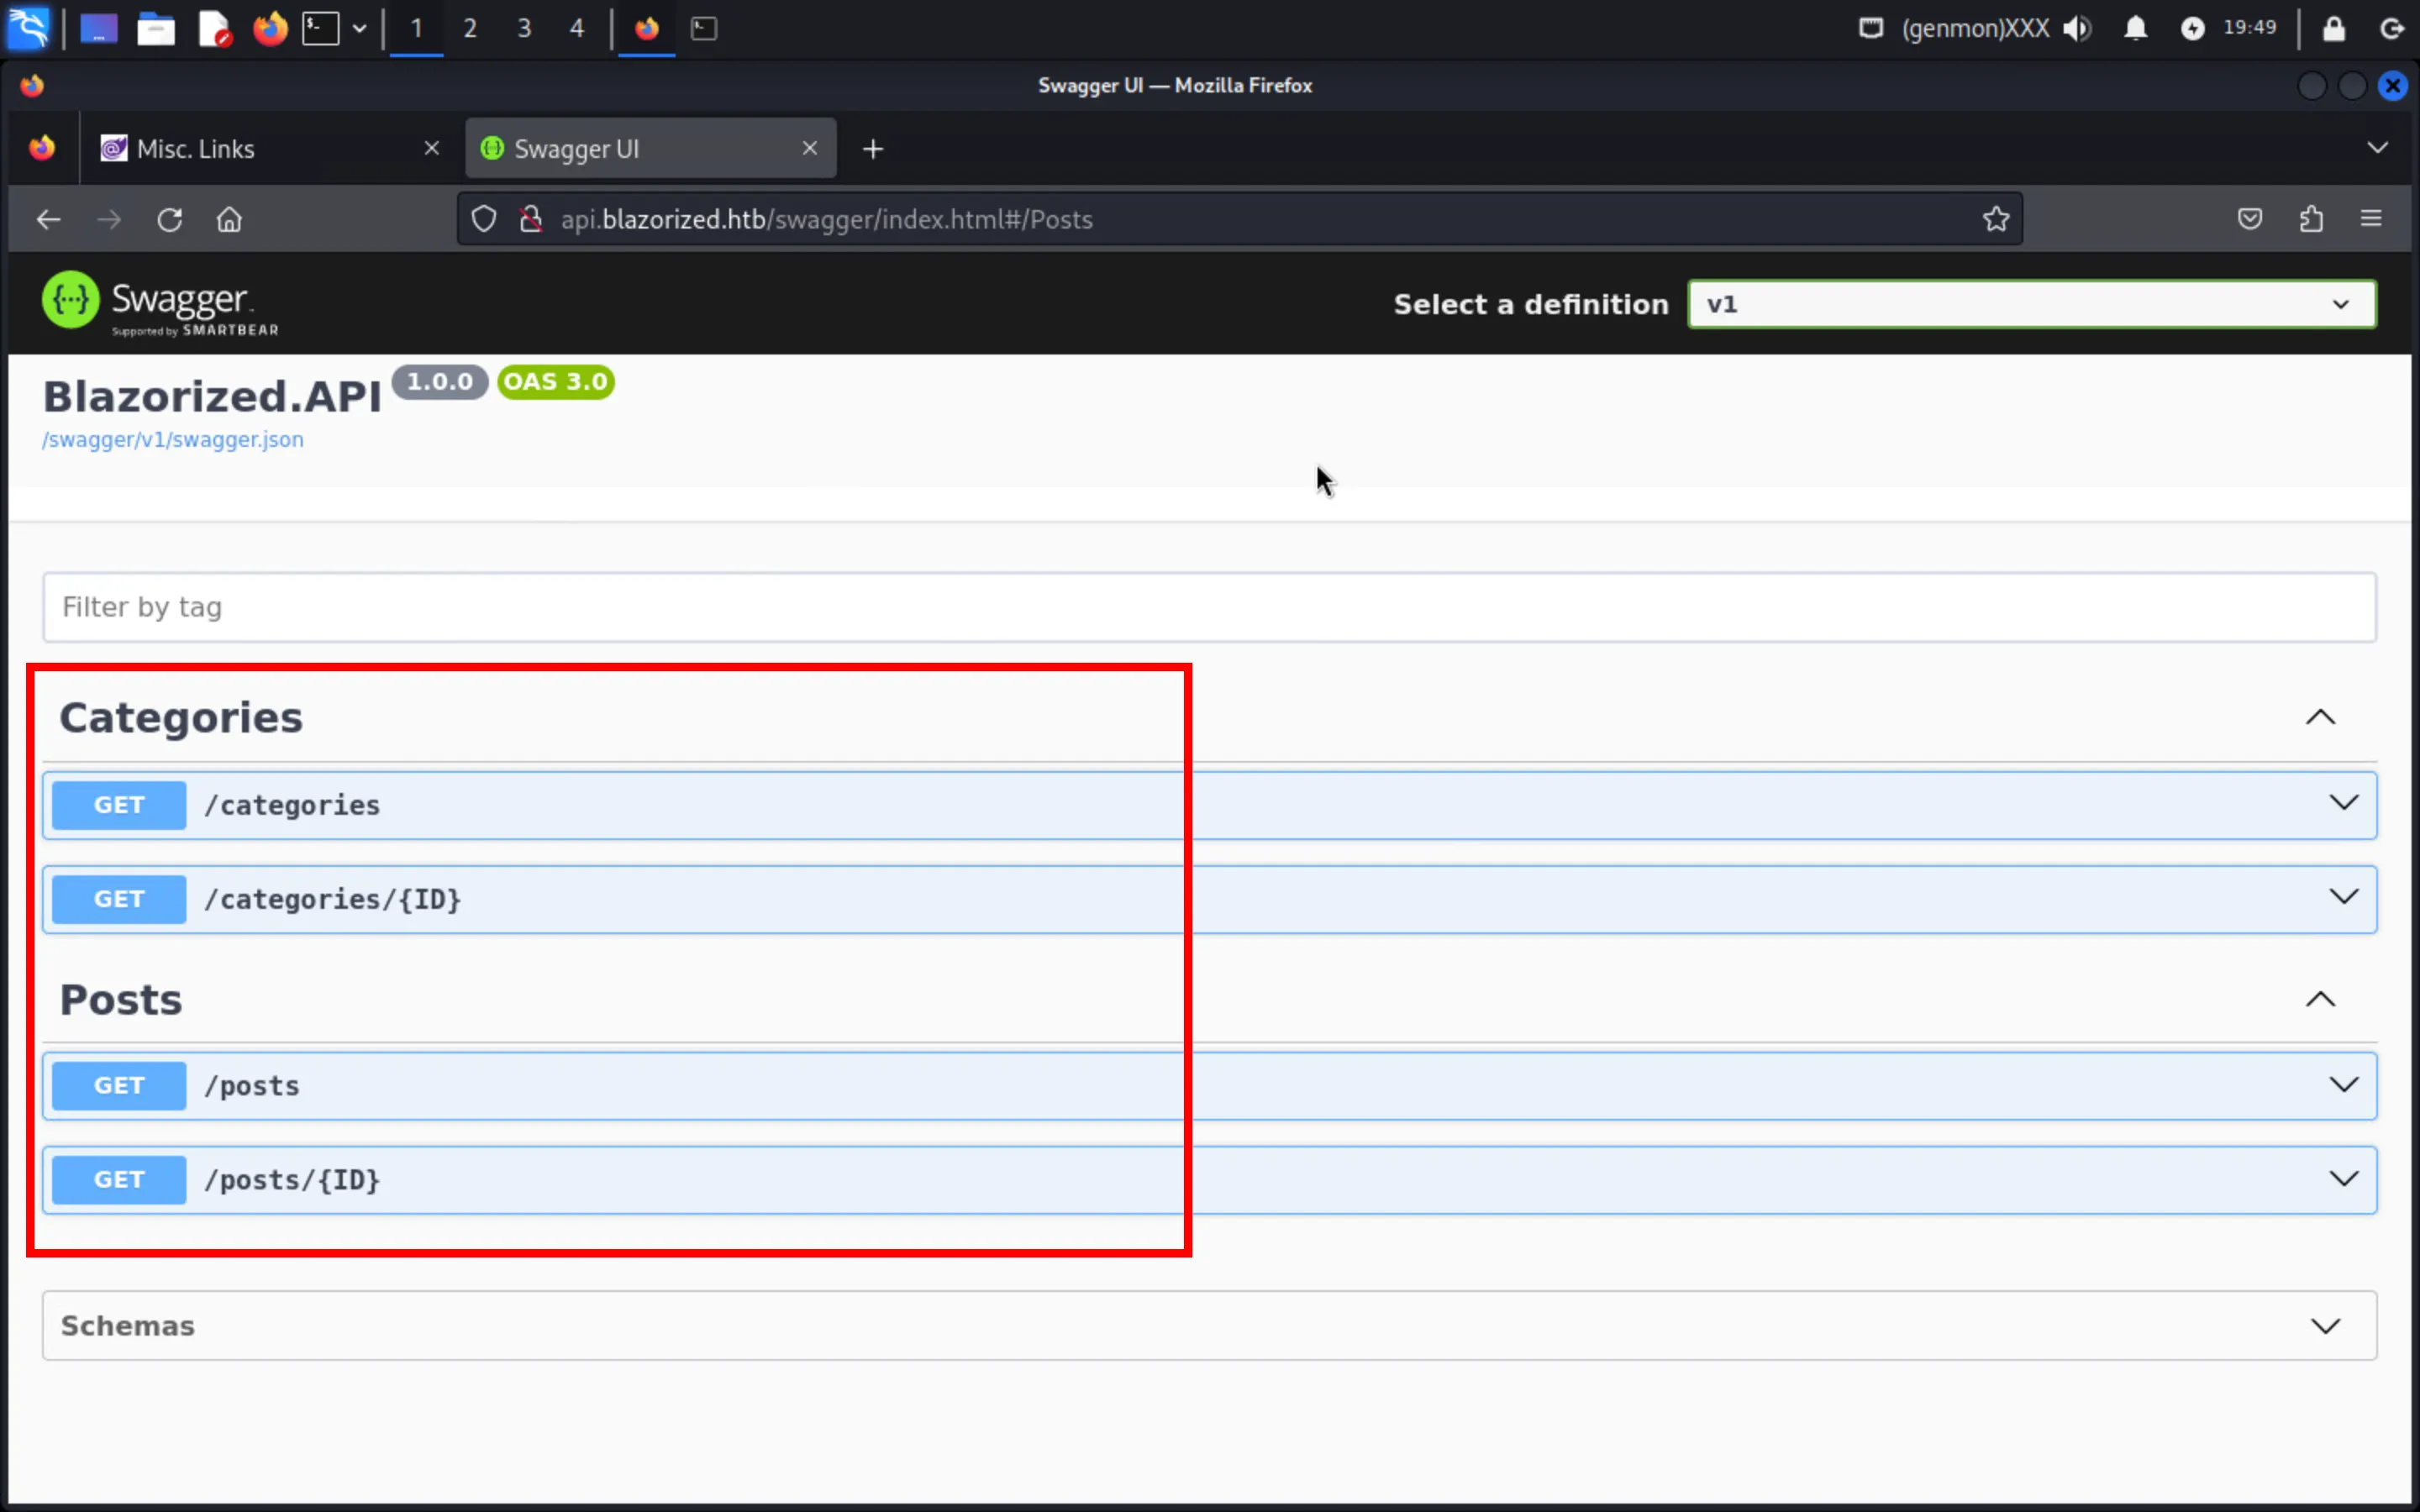Go back to the previous page

point(48,219)
